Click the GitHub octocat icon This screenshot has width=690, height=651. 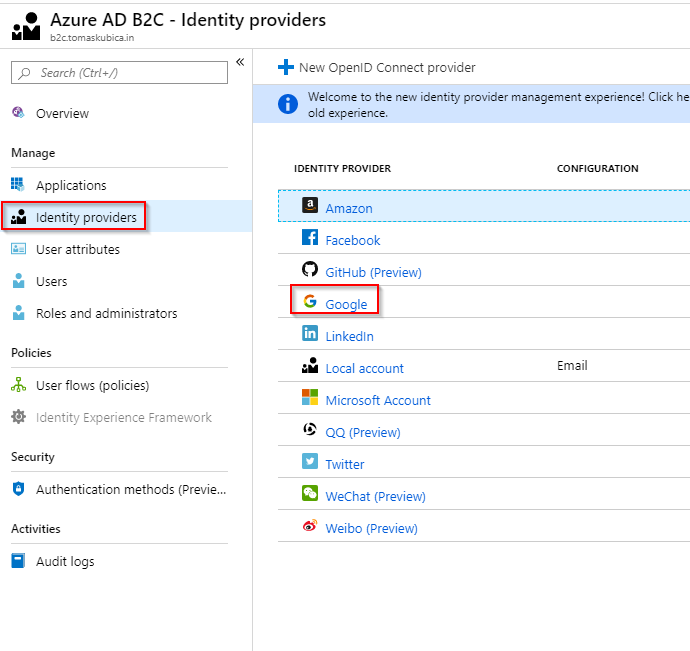coord(310,269)
